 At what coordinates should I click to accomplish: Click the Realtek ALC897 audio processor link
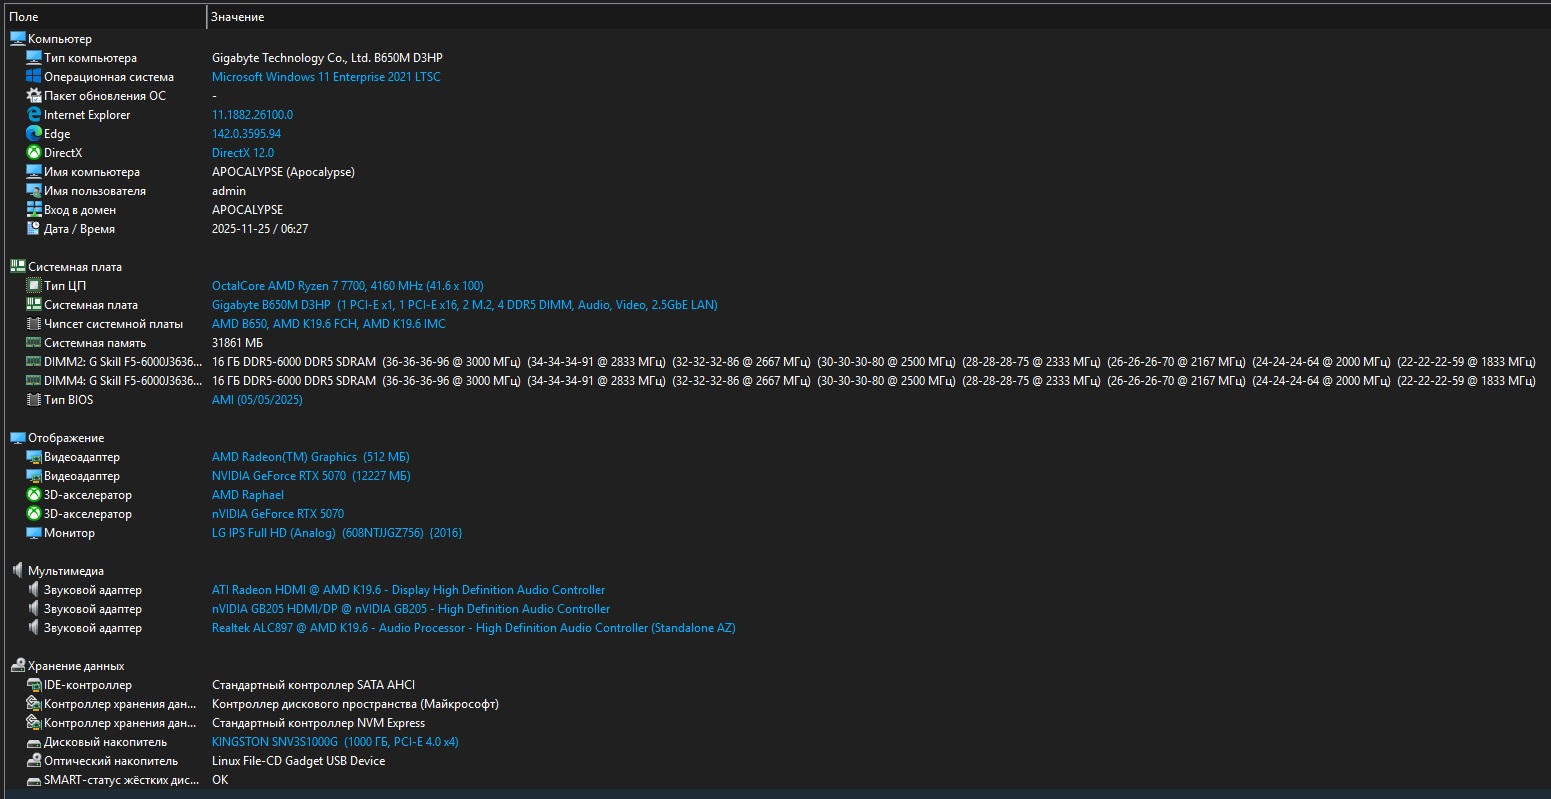point(474,628)
